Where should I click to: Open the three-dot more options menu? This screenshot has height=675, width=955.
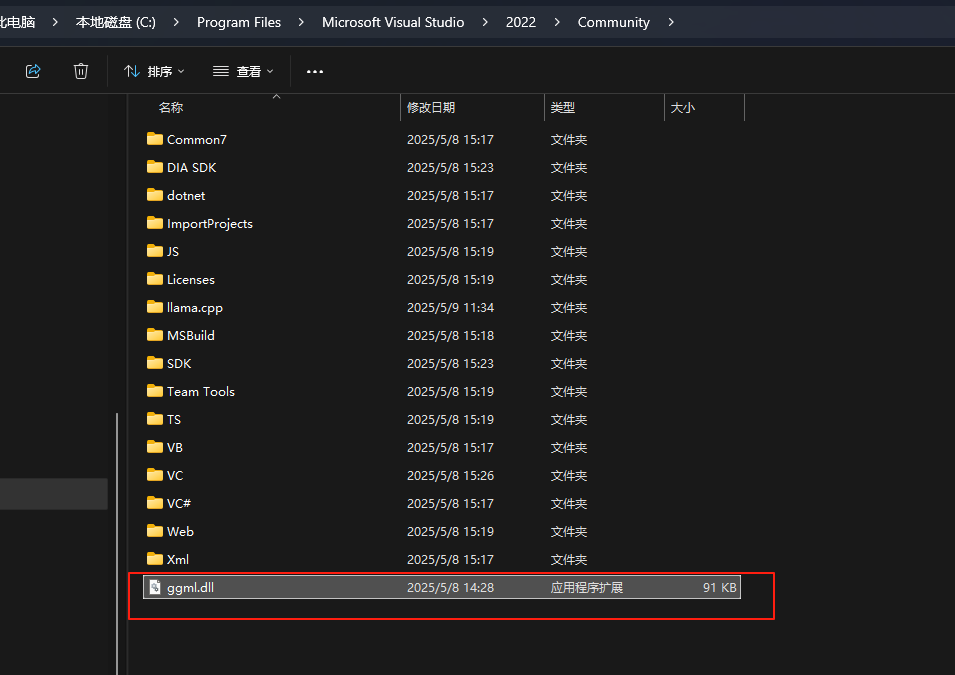(x=315, y=71)
